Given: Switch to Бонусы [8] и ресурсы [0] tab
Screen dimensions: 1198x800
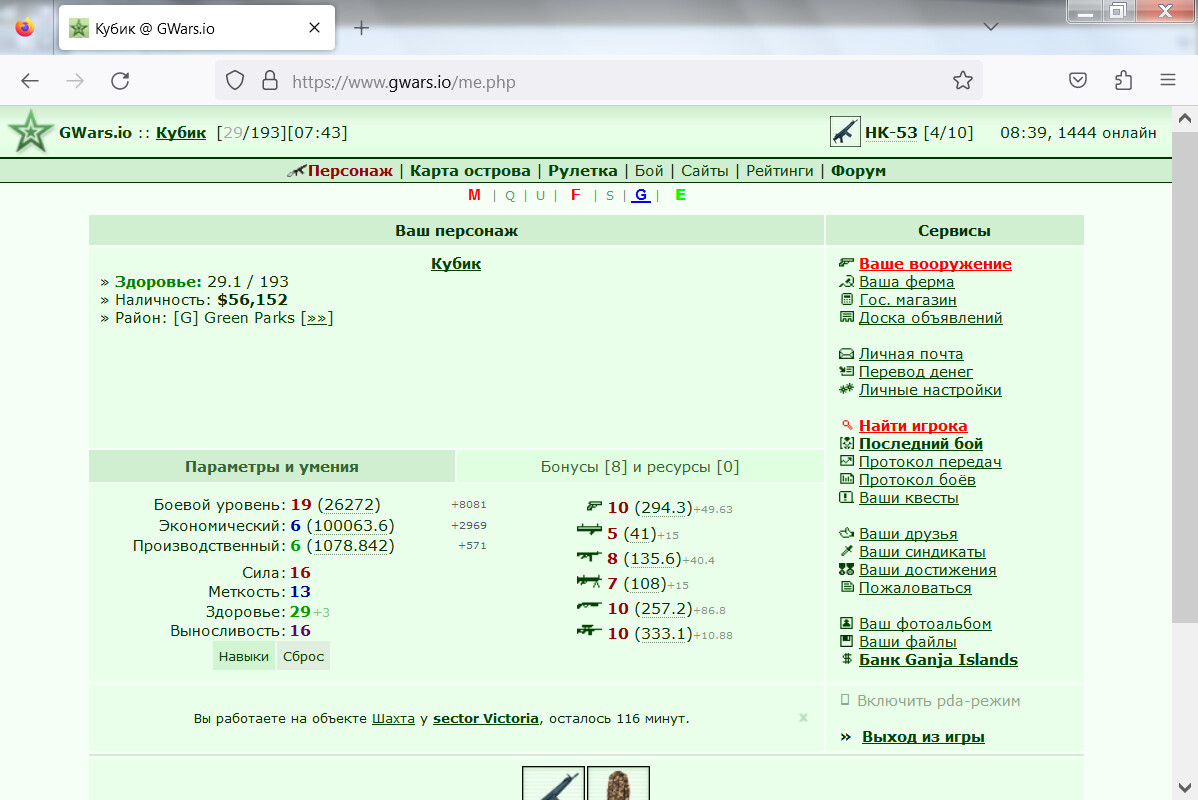Looking at the screenshot, I should (639, 466).
